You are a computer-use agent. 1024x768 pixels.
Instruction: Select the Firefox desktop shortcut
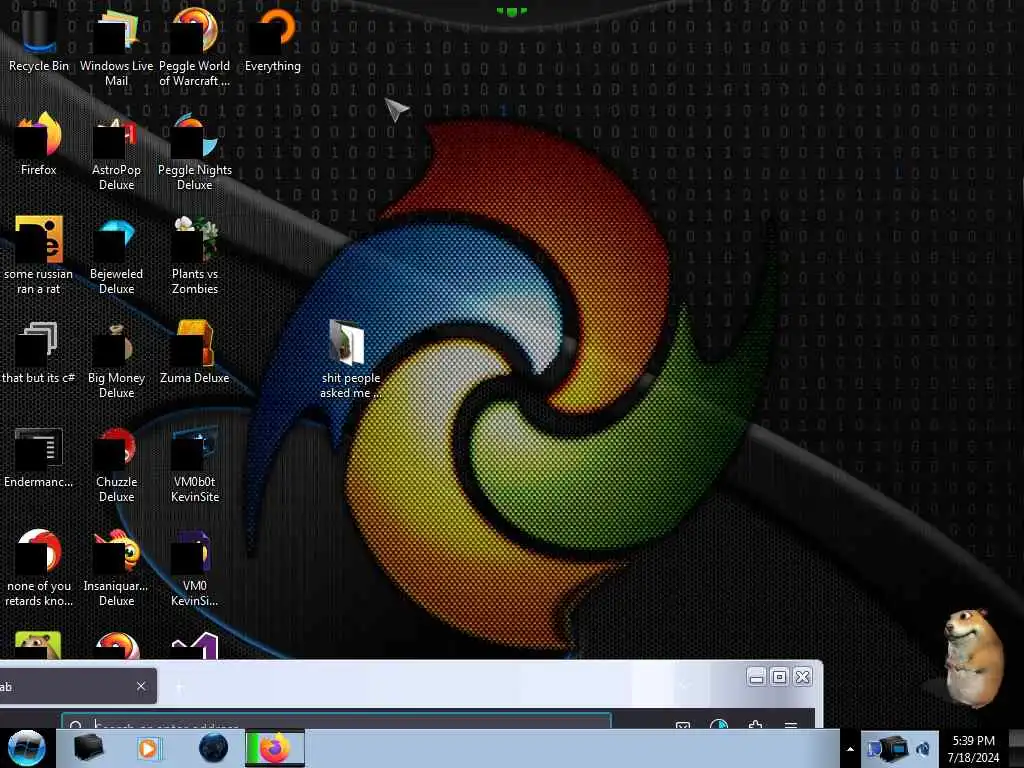tap(39, 145)
